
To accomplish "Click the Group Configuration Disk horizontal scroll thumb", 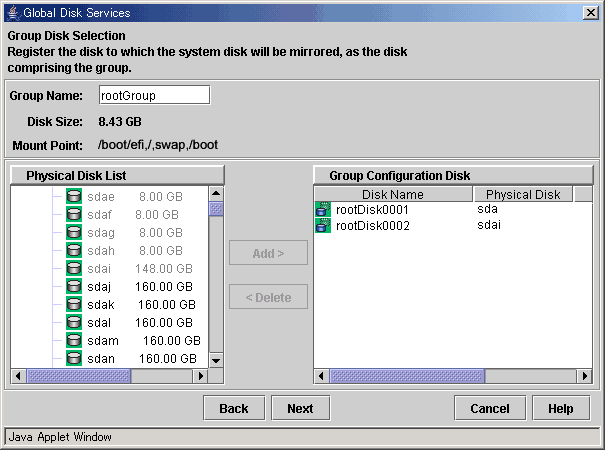I will tap(407, 376).
